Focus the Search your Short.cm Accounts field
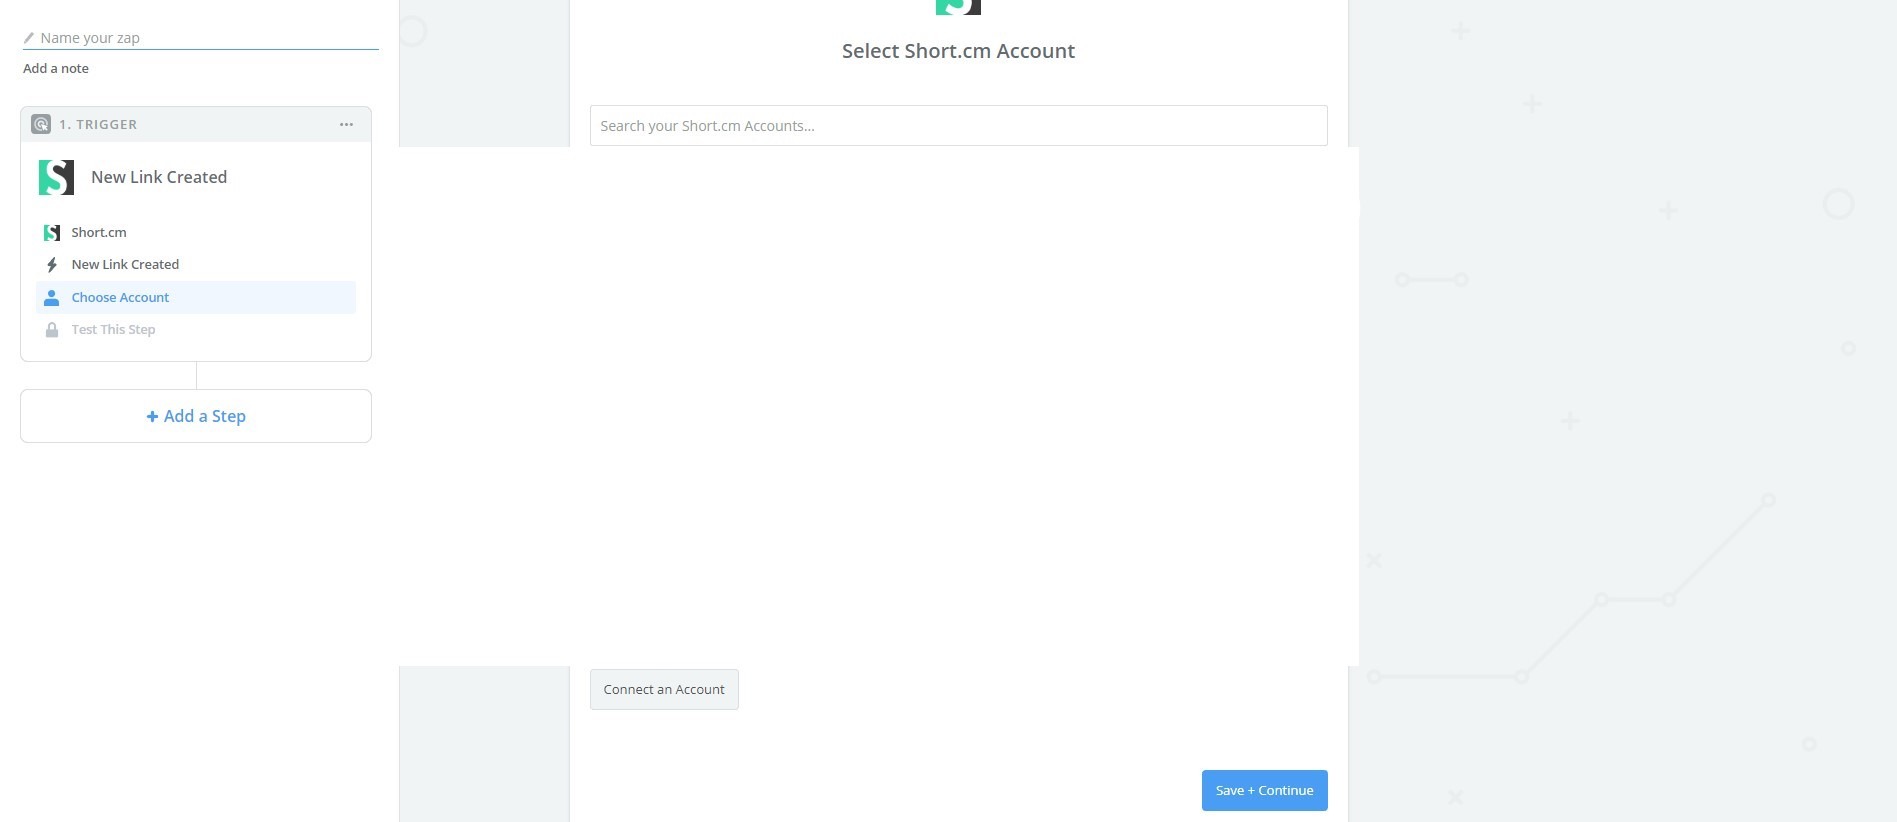 point(958,126)
